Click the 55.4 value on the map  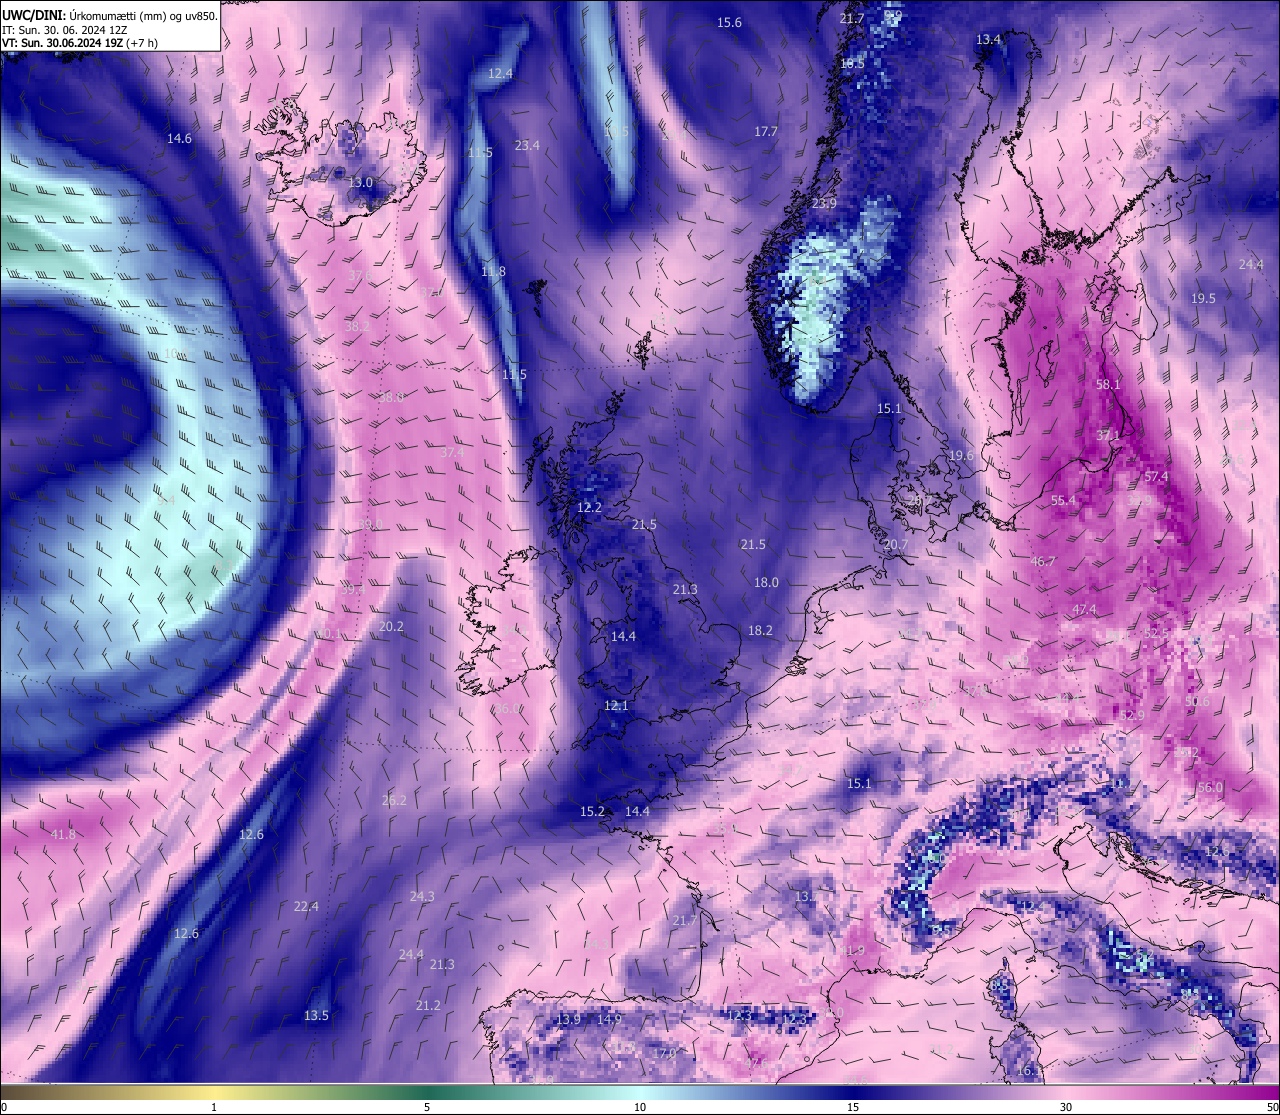click(1063, 501)
